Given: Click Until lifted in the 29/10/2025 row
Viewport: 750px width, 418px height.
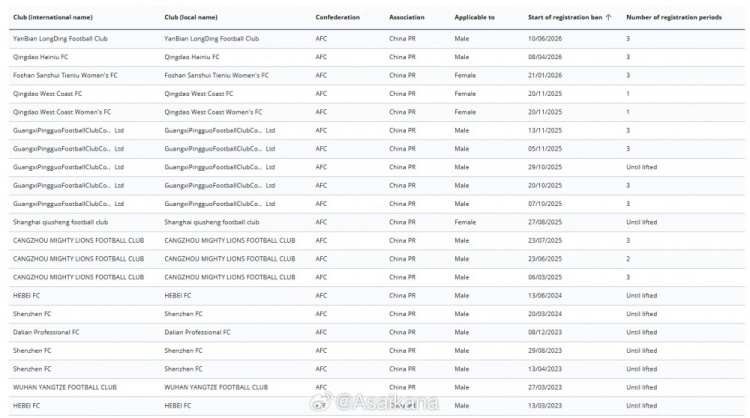Looking at the screenshot, I should point(641,167).
